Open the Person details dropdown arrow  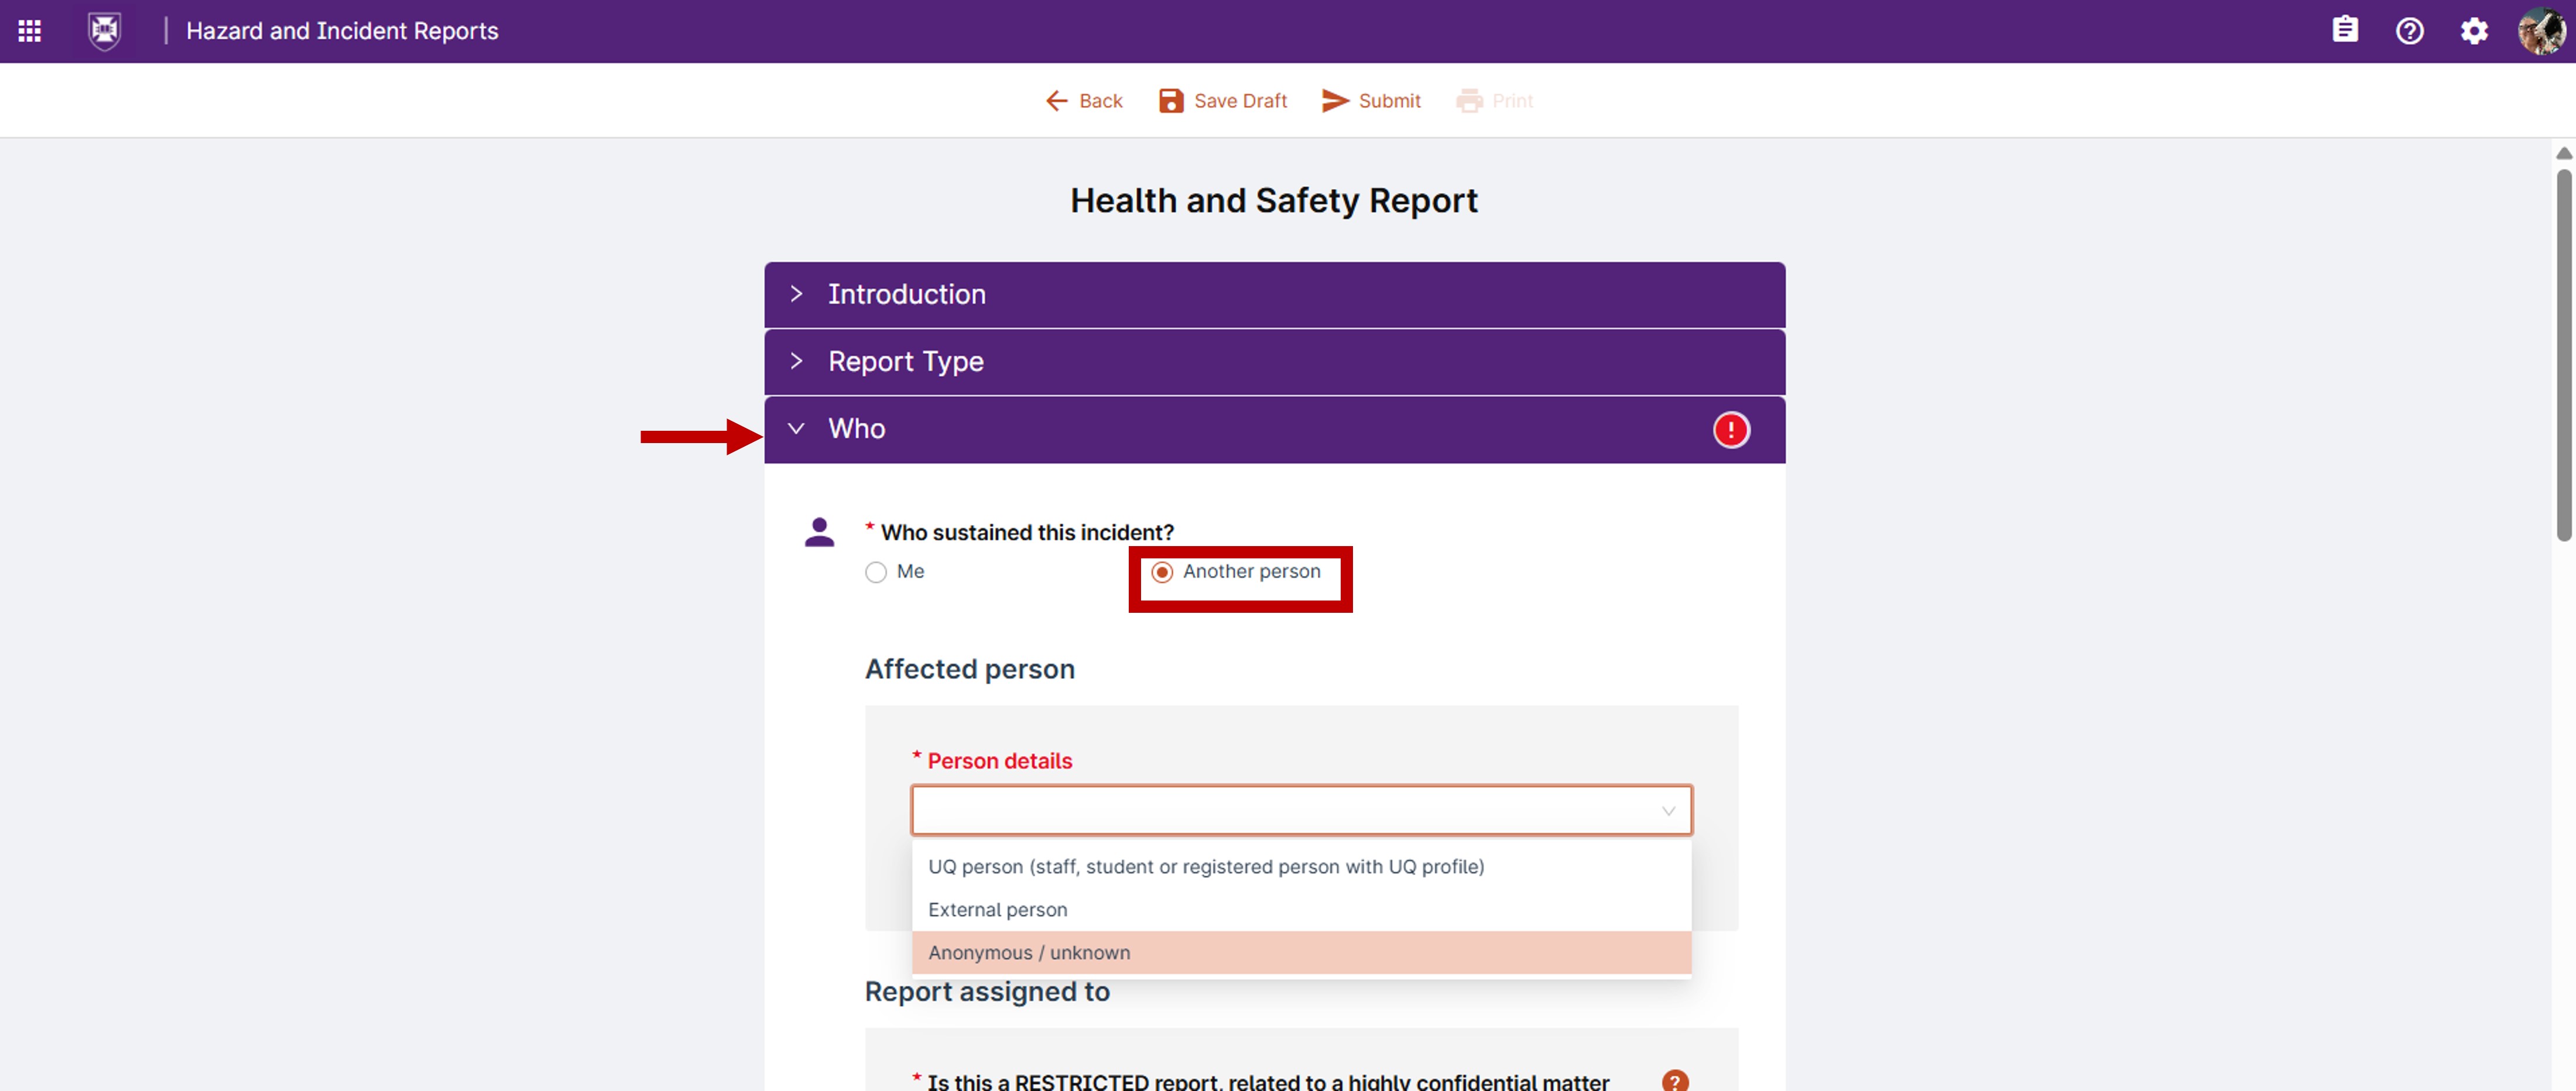pos(1668,811)
